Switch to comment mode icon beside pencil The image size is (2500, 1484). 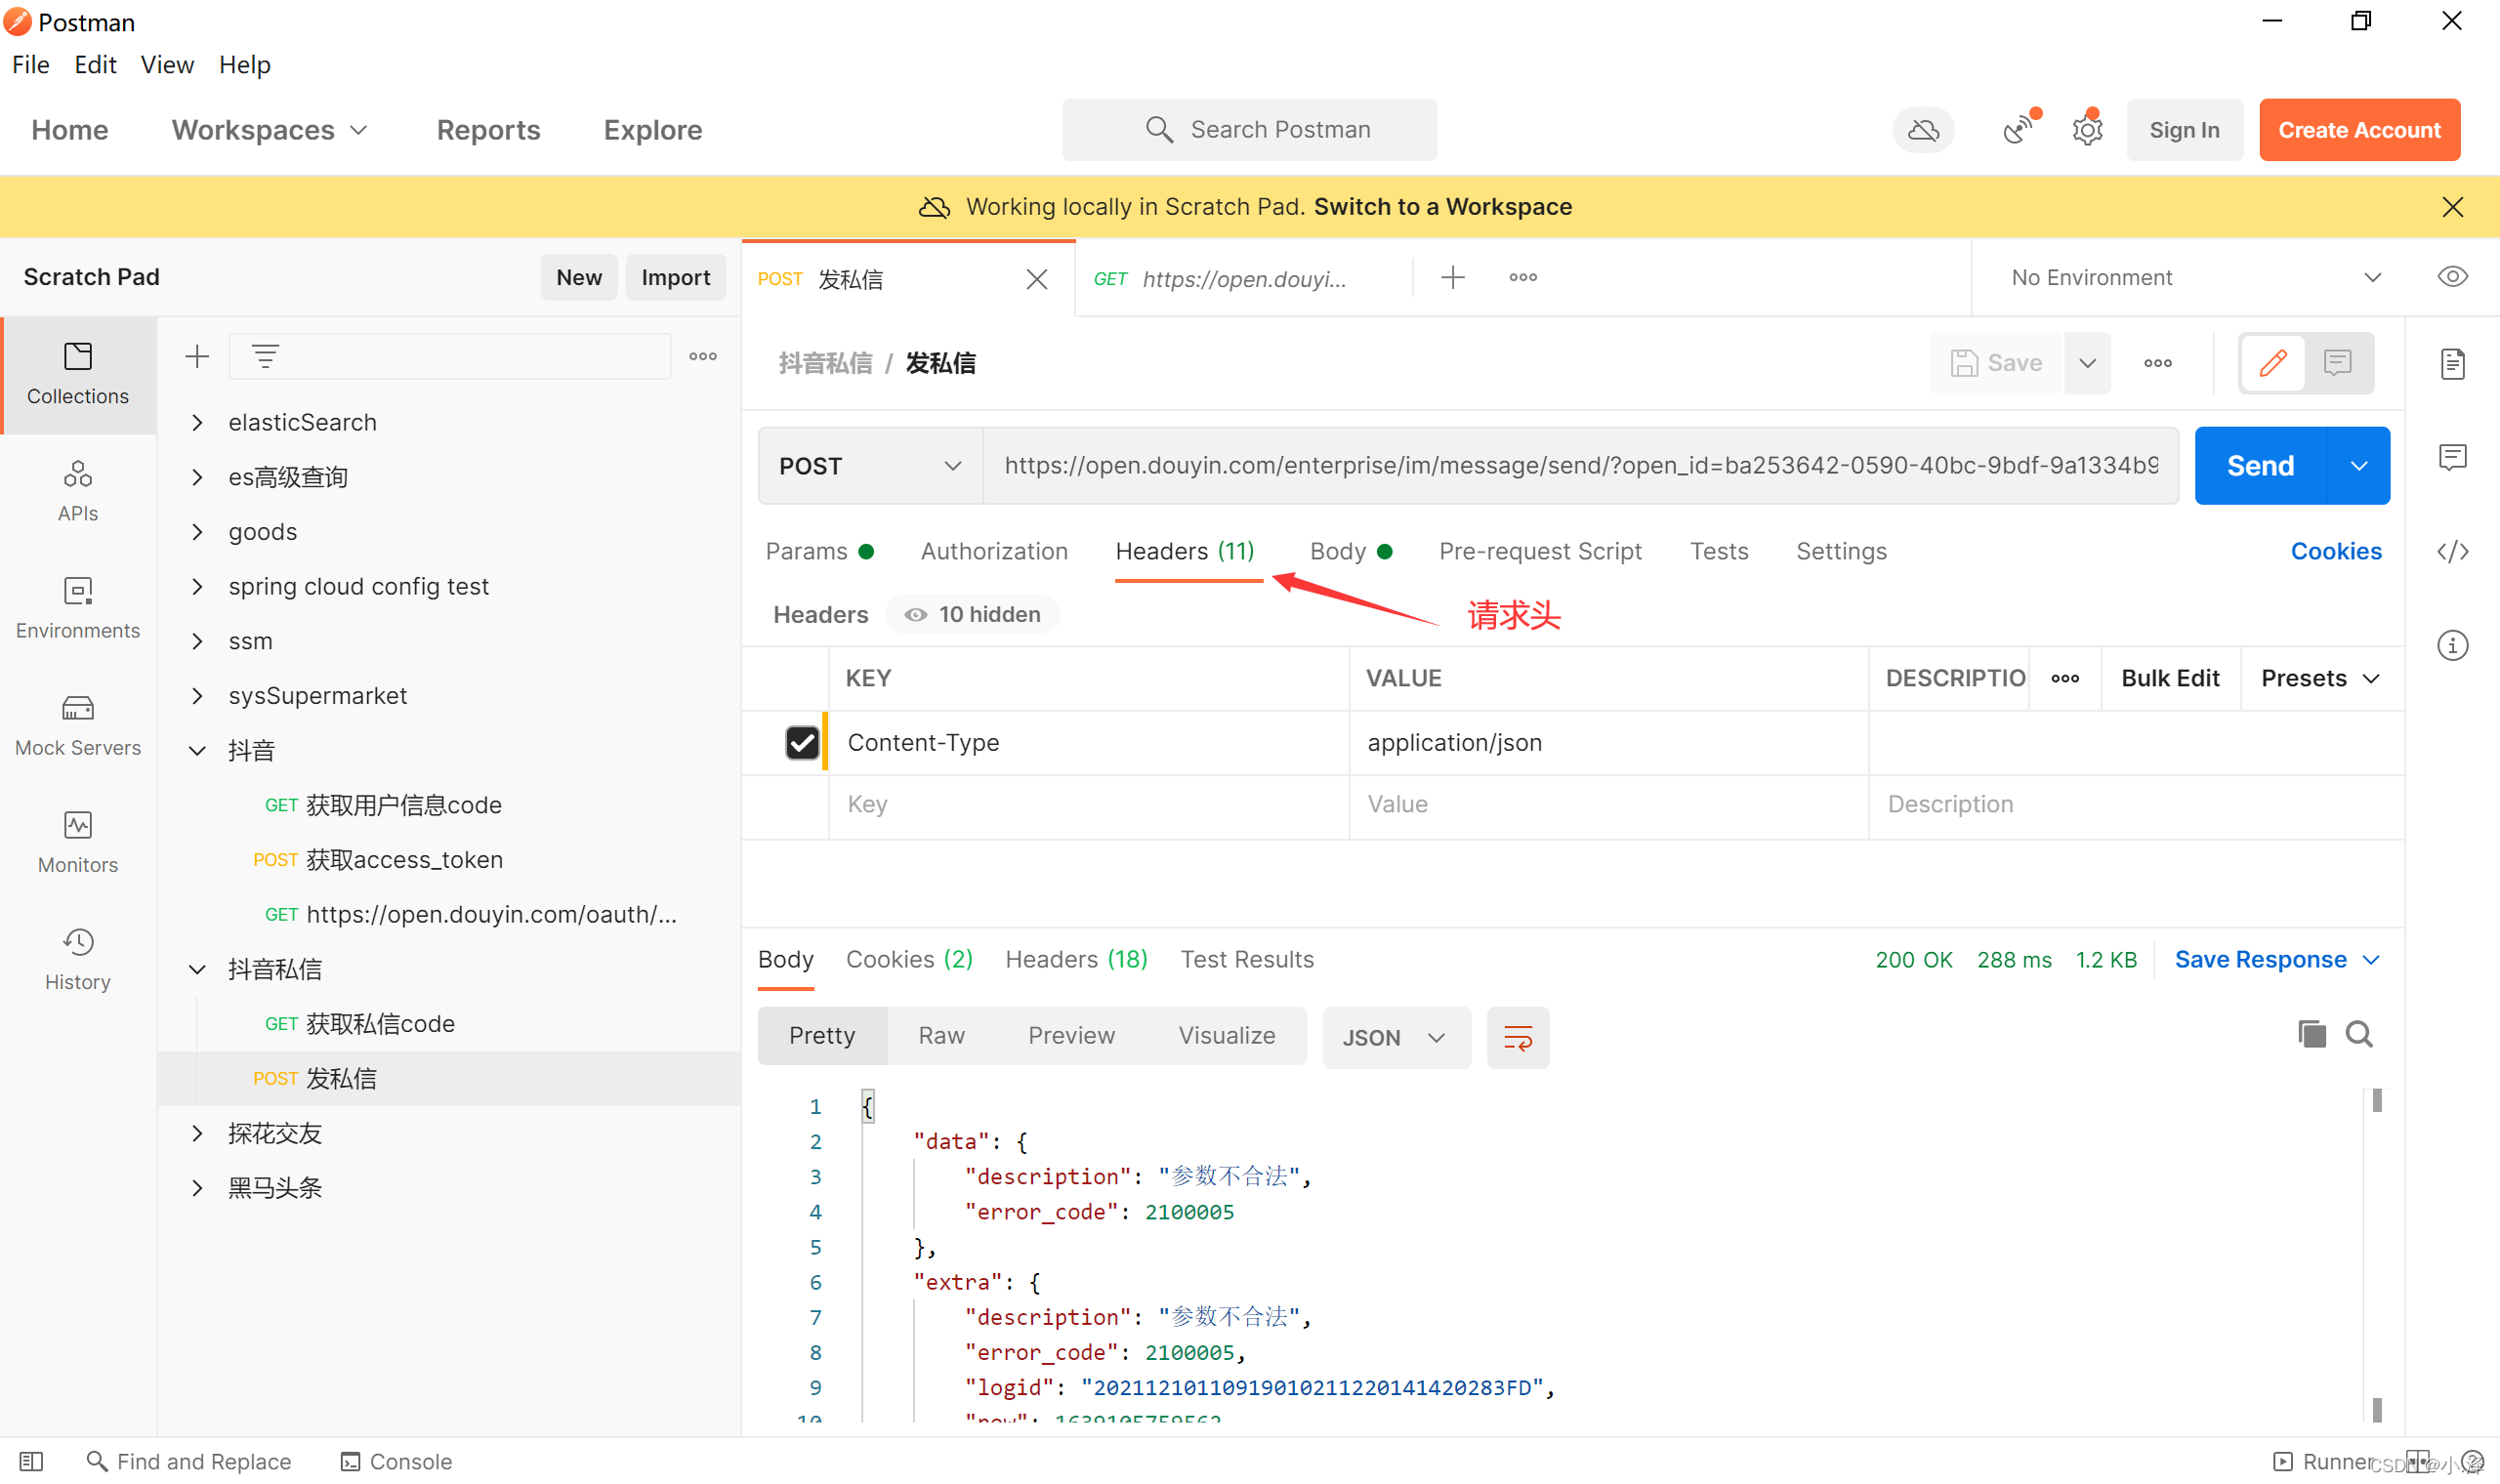click(x=2337, y=362)
